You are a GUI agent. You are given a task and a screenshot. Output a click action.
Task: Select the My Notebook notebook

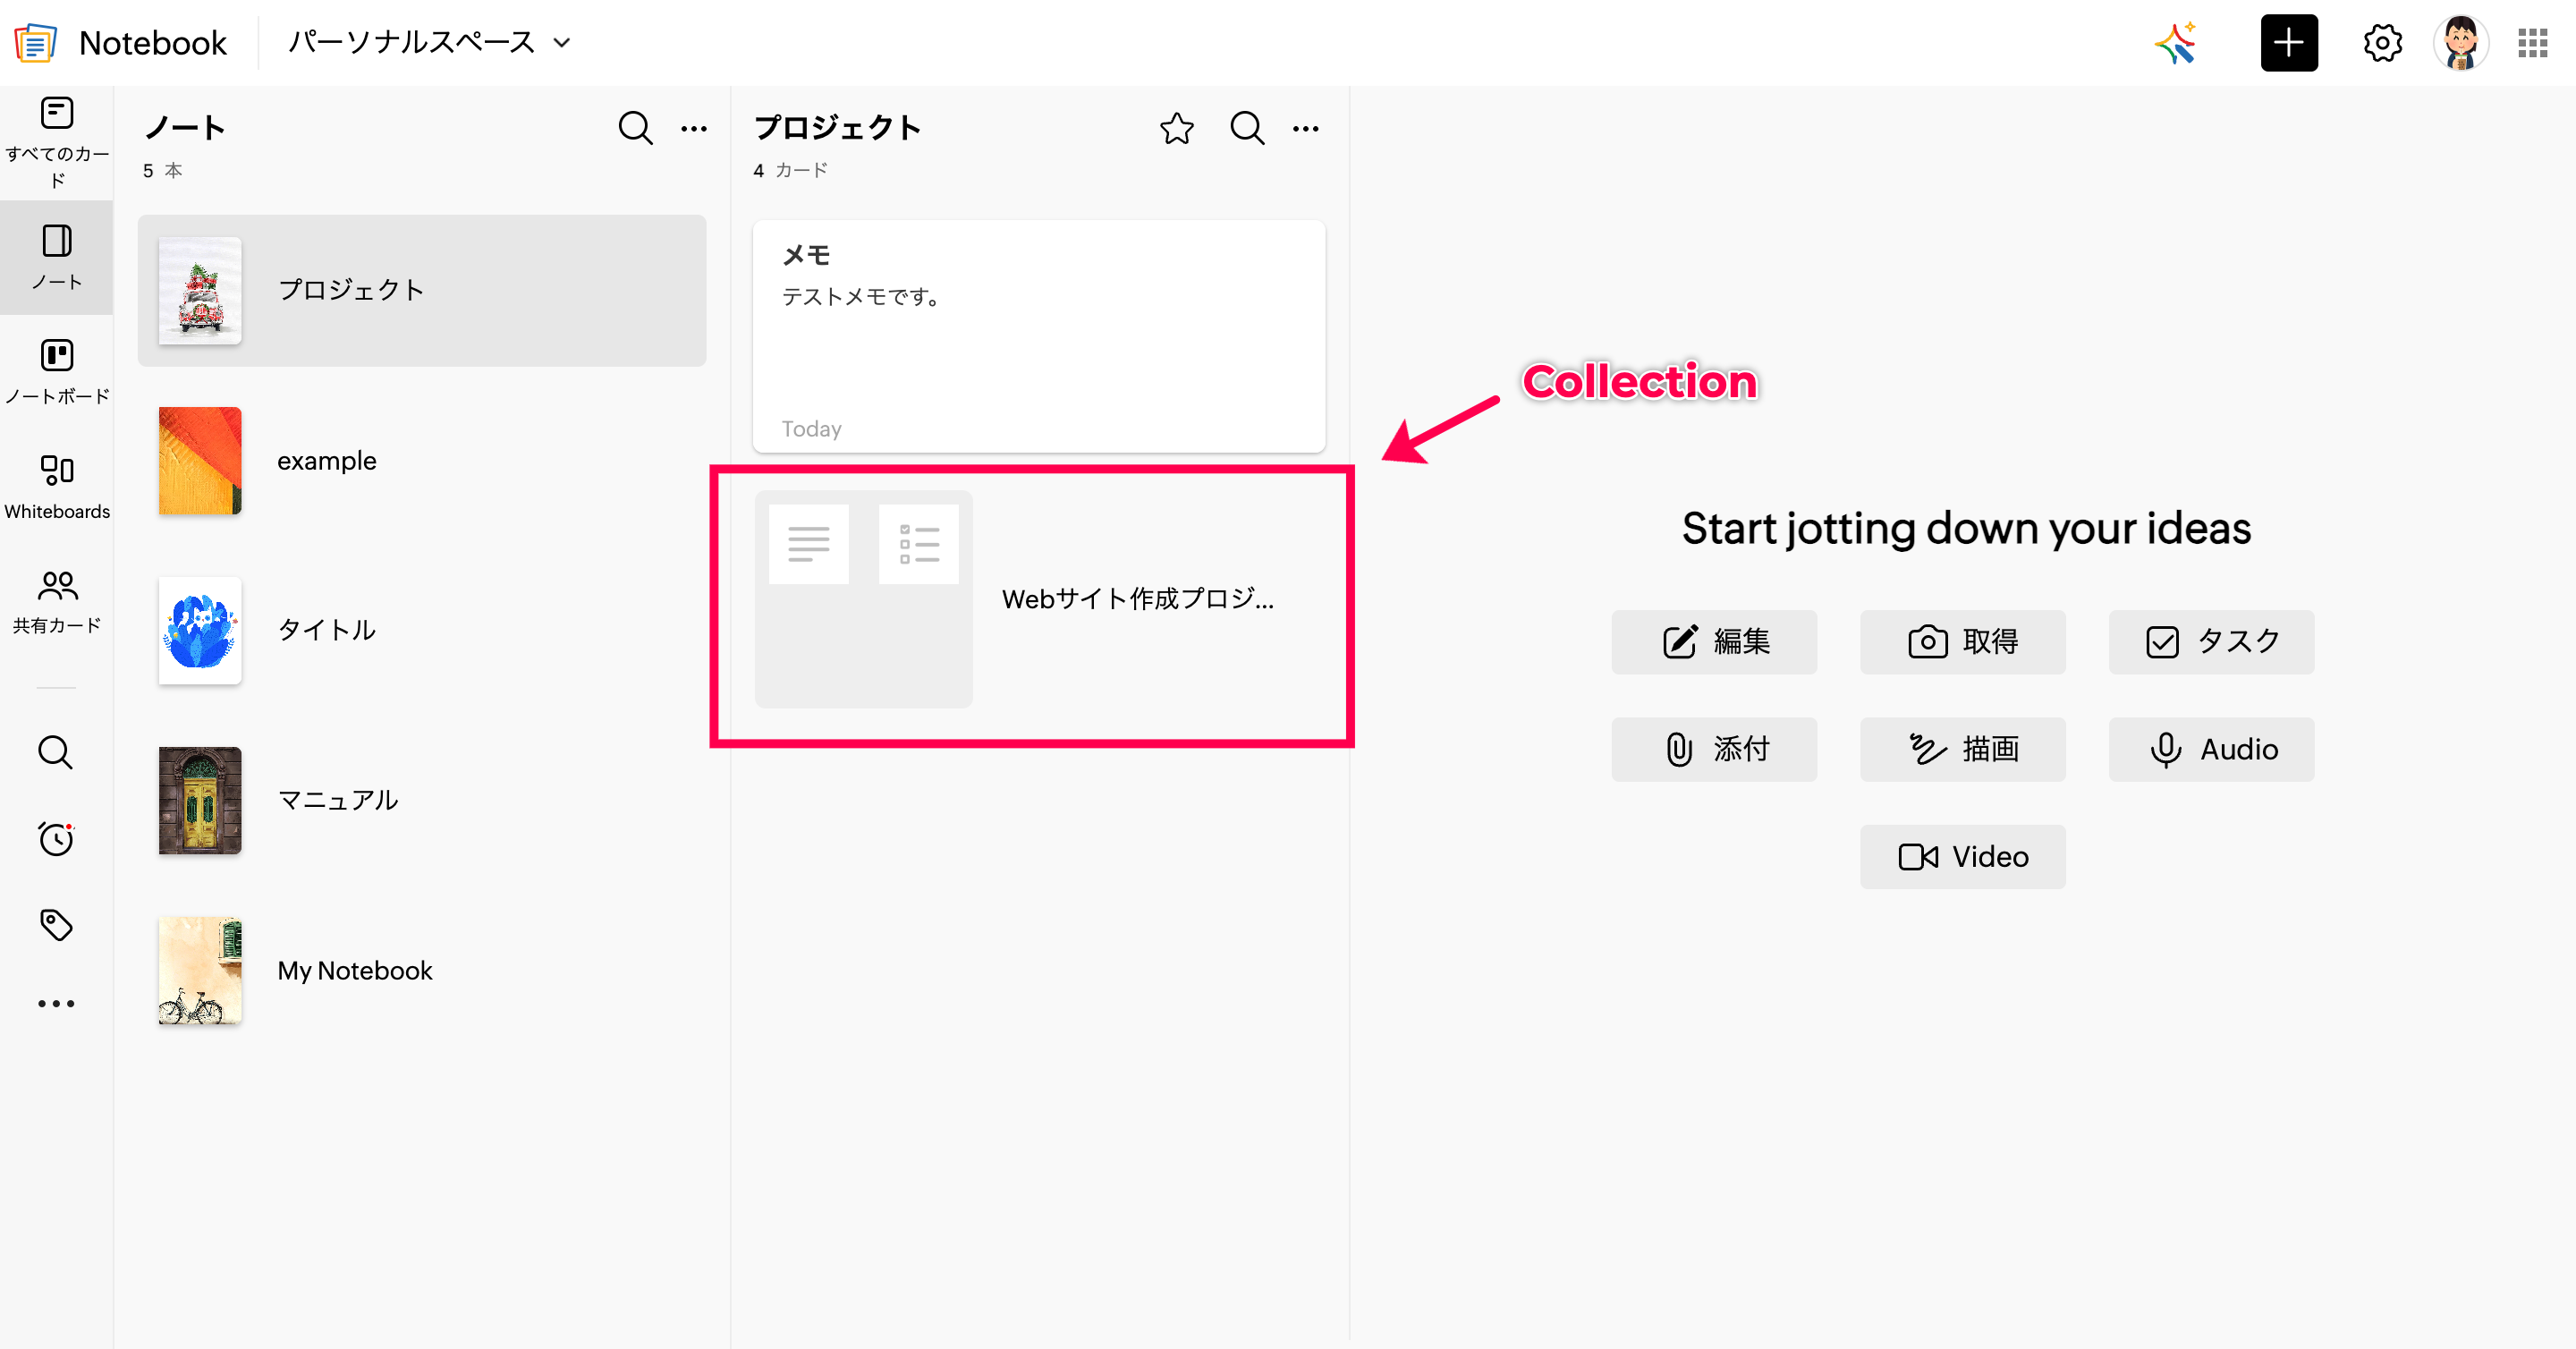(x=354, y=970)
